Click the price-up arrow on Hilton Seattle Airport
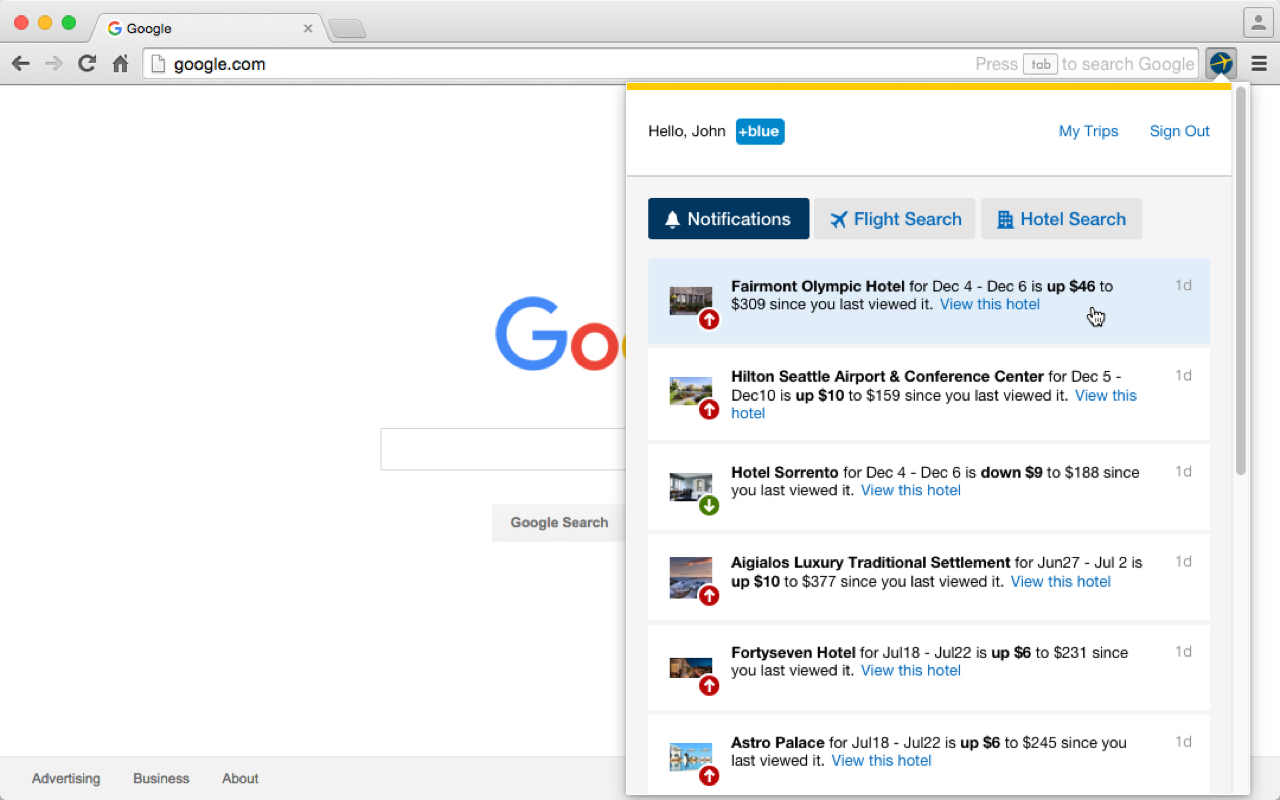1280x800 pixels. [709, 409]
